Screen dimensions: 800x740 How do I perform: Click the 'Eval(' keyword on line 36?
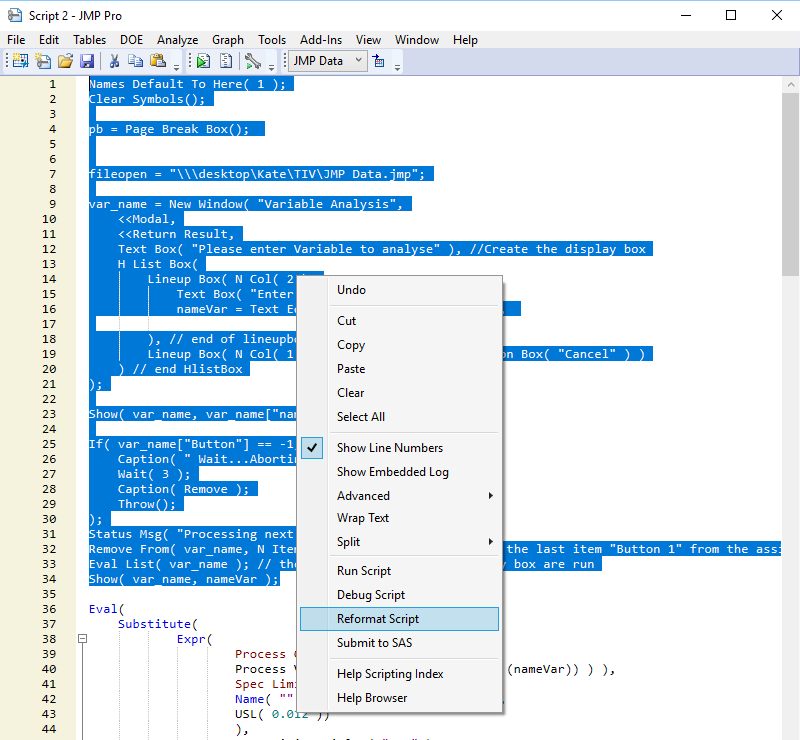[x=107, y=609]
